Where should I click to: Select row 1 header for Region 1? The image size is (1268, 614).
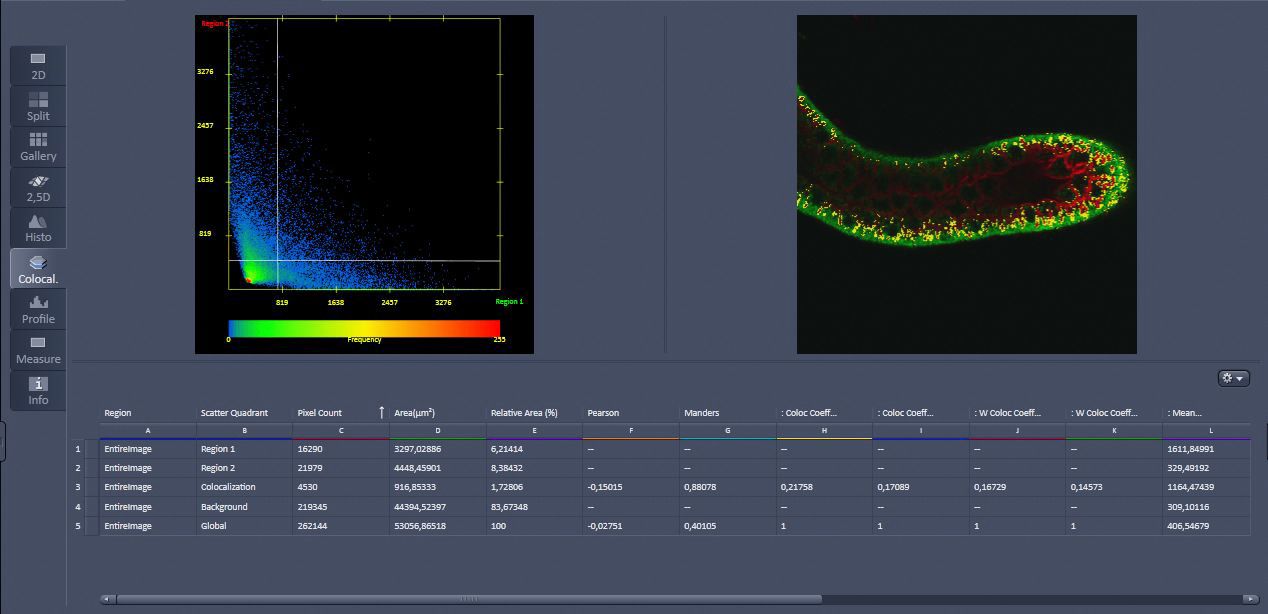78,449
